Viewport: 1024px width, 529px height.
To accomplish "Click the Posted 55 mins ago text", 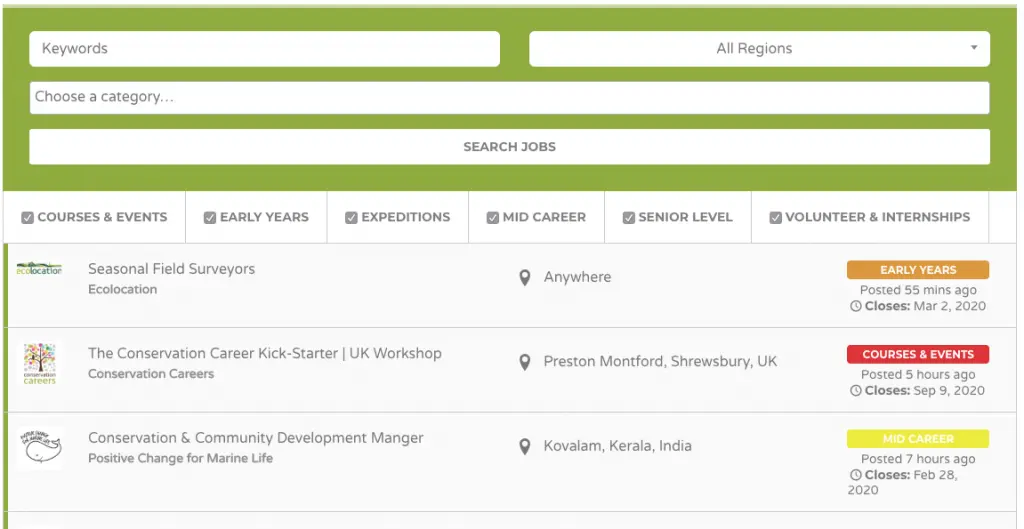I will pos(918,290).
